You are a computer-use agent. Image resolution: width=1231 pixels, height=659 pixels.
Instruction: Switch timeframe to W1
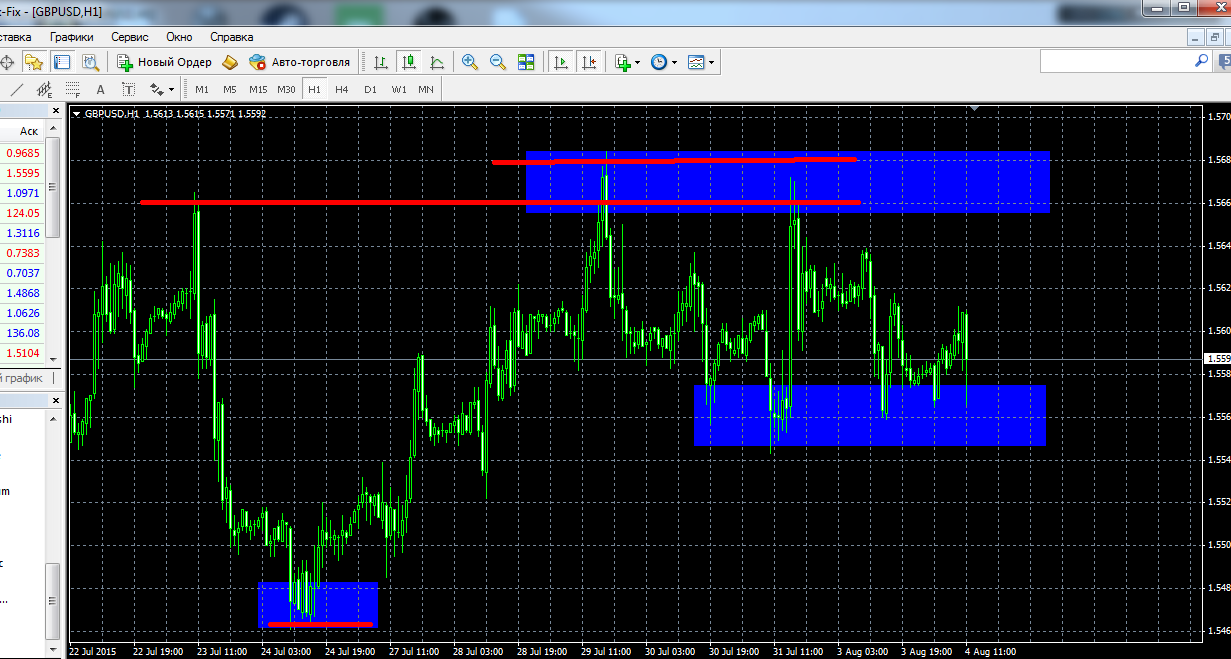coord(398,89)
